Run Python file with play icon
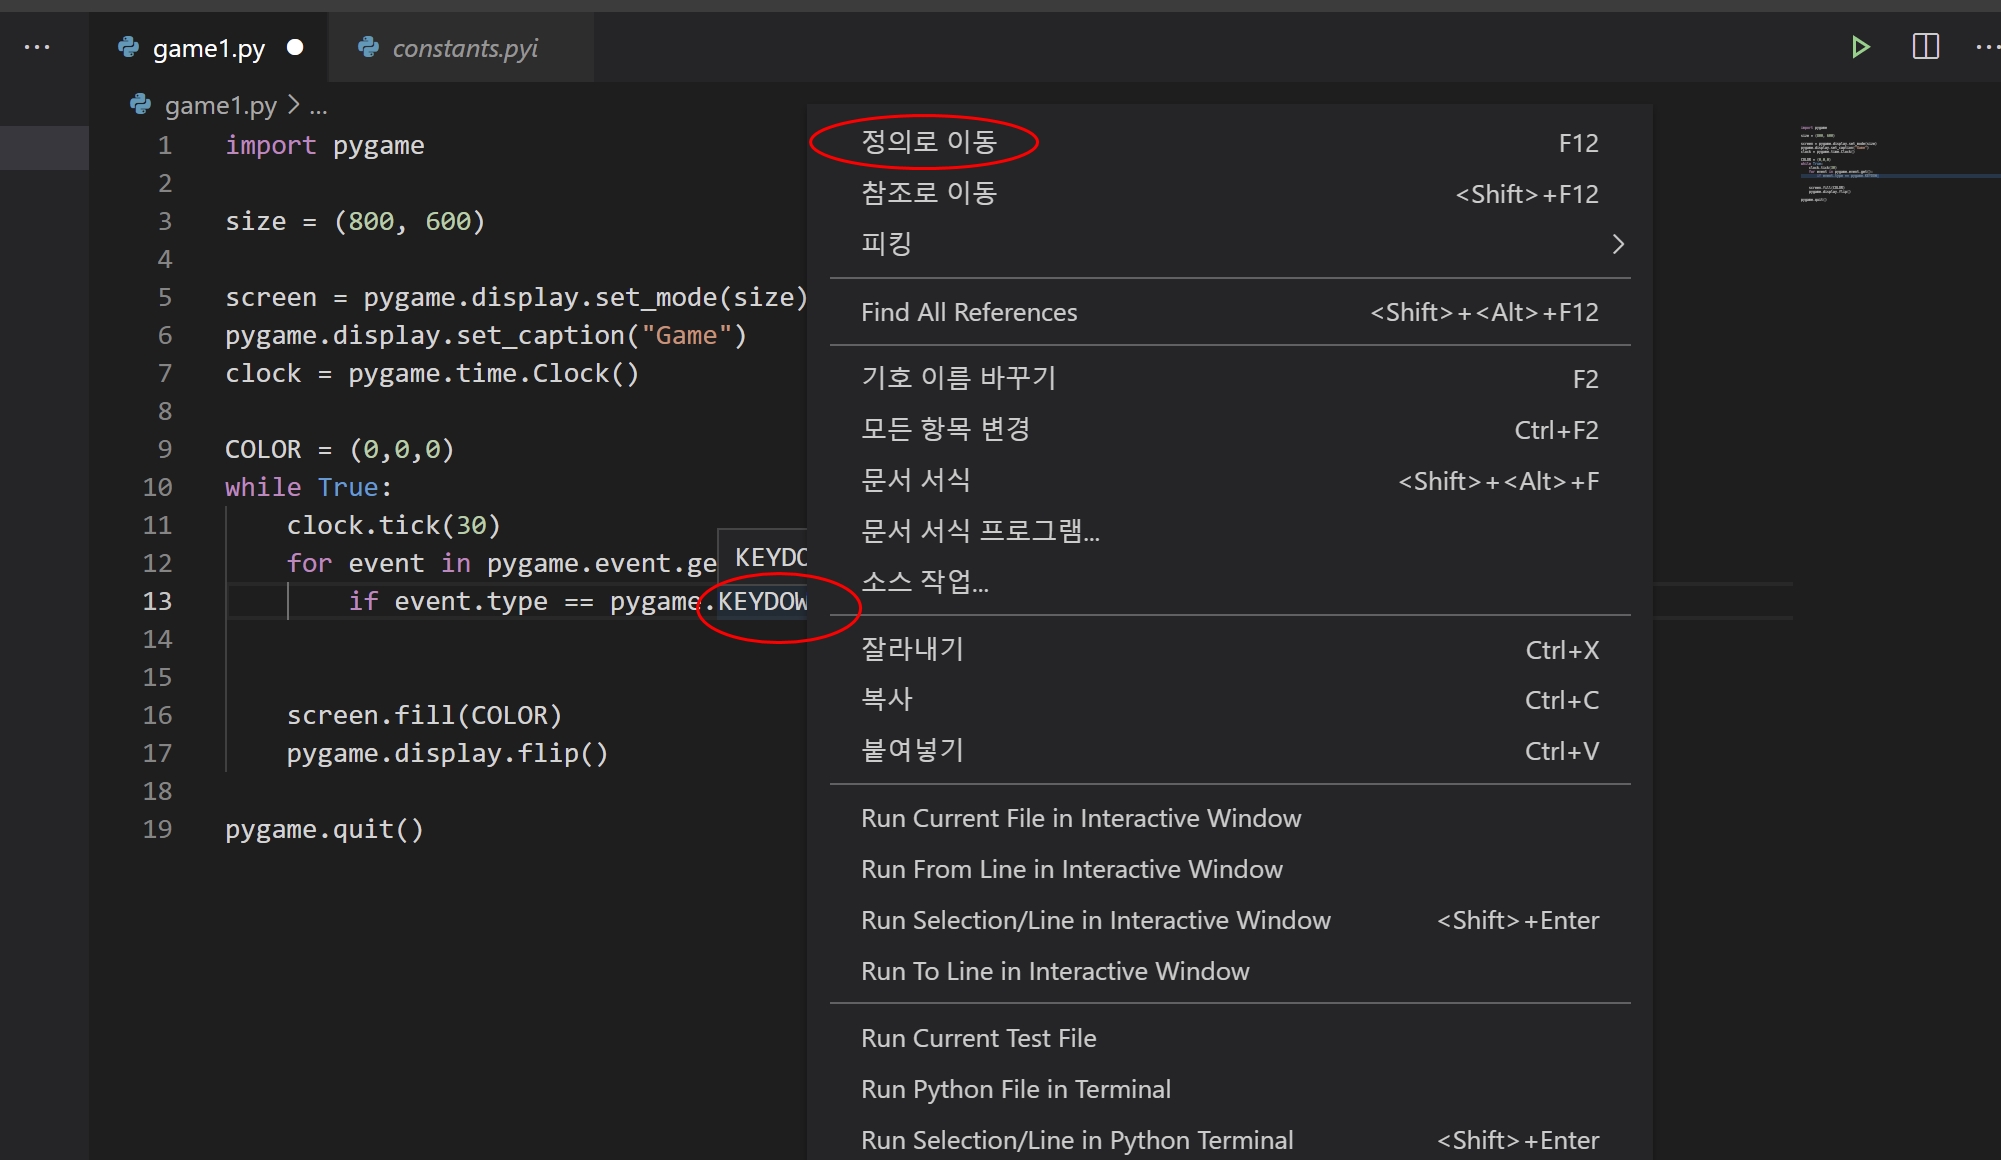This screenshot has height=1160, width=2001. pyautogui.click(x=1860, y=47)
